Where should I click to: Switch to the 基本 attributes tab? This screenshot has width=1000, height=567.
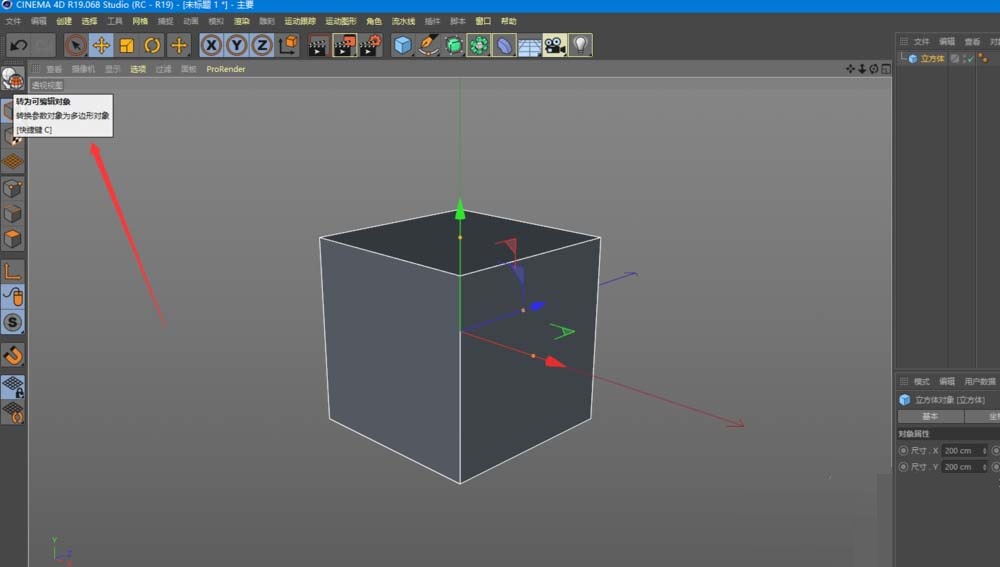pos(929,416)
